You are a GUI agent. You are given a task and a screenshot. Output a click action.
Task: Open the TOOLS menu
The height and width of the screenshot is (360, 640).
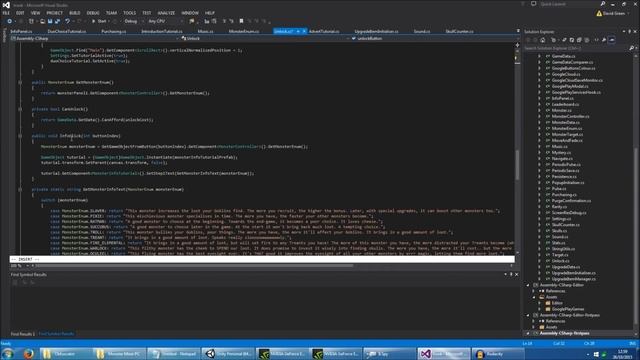click(x=129, y=13)
